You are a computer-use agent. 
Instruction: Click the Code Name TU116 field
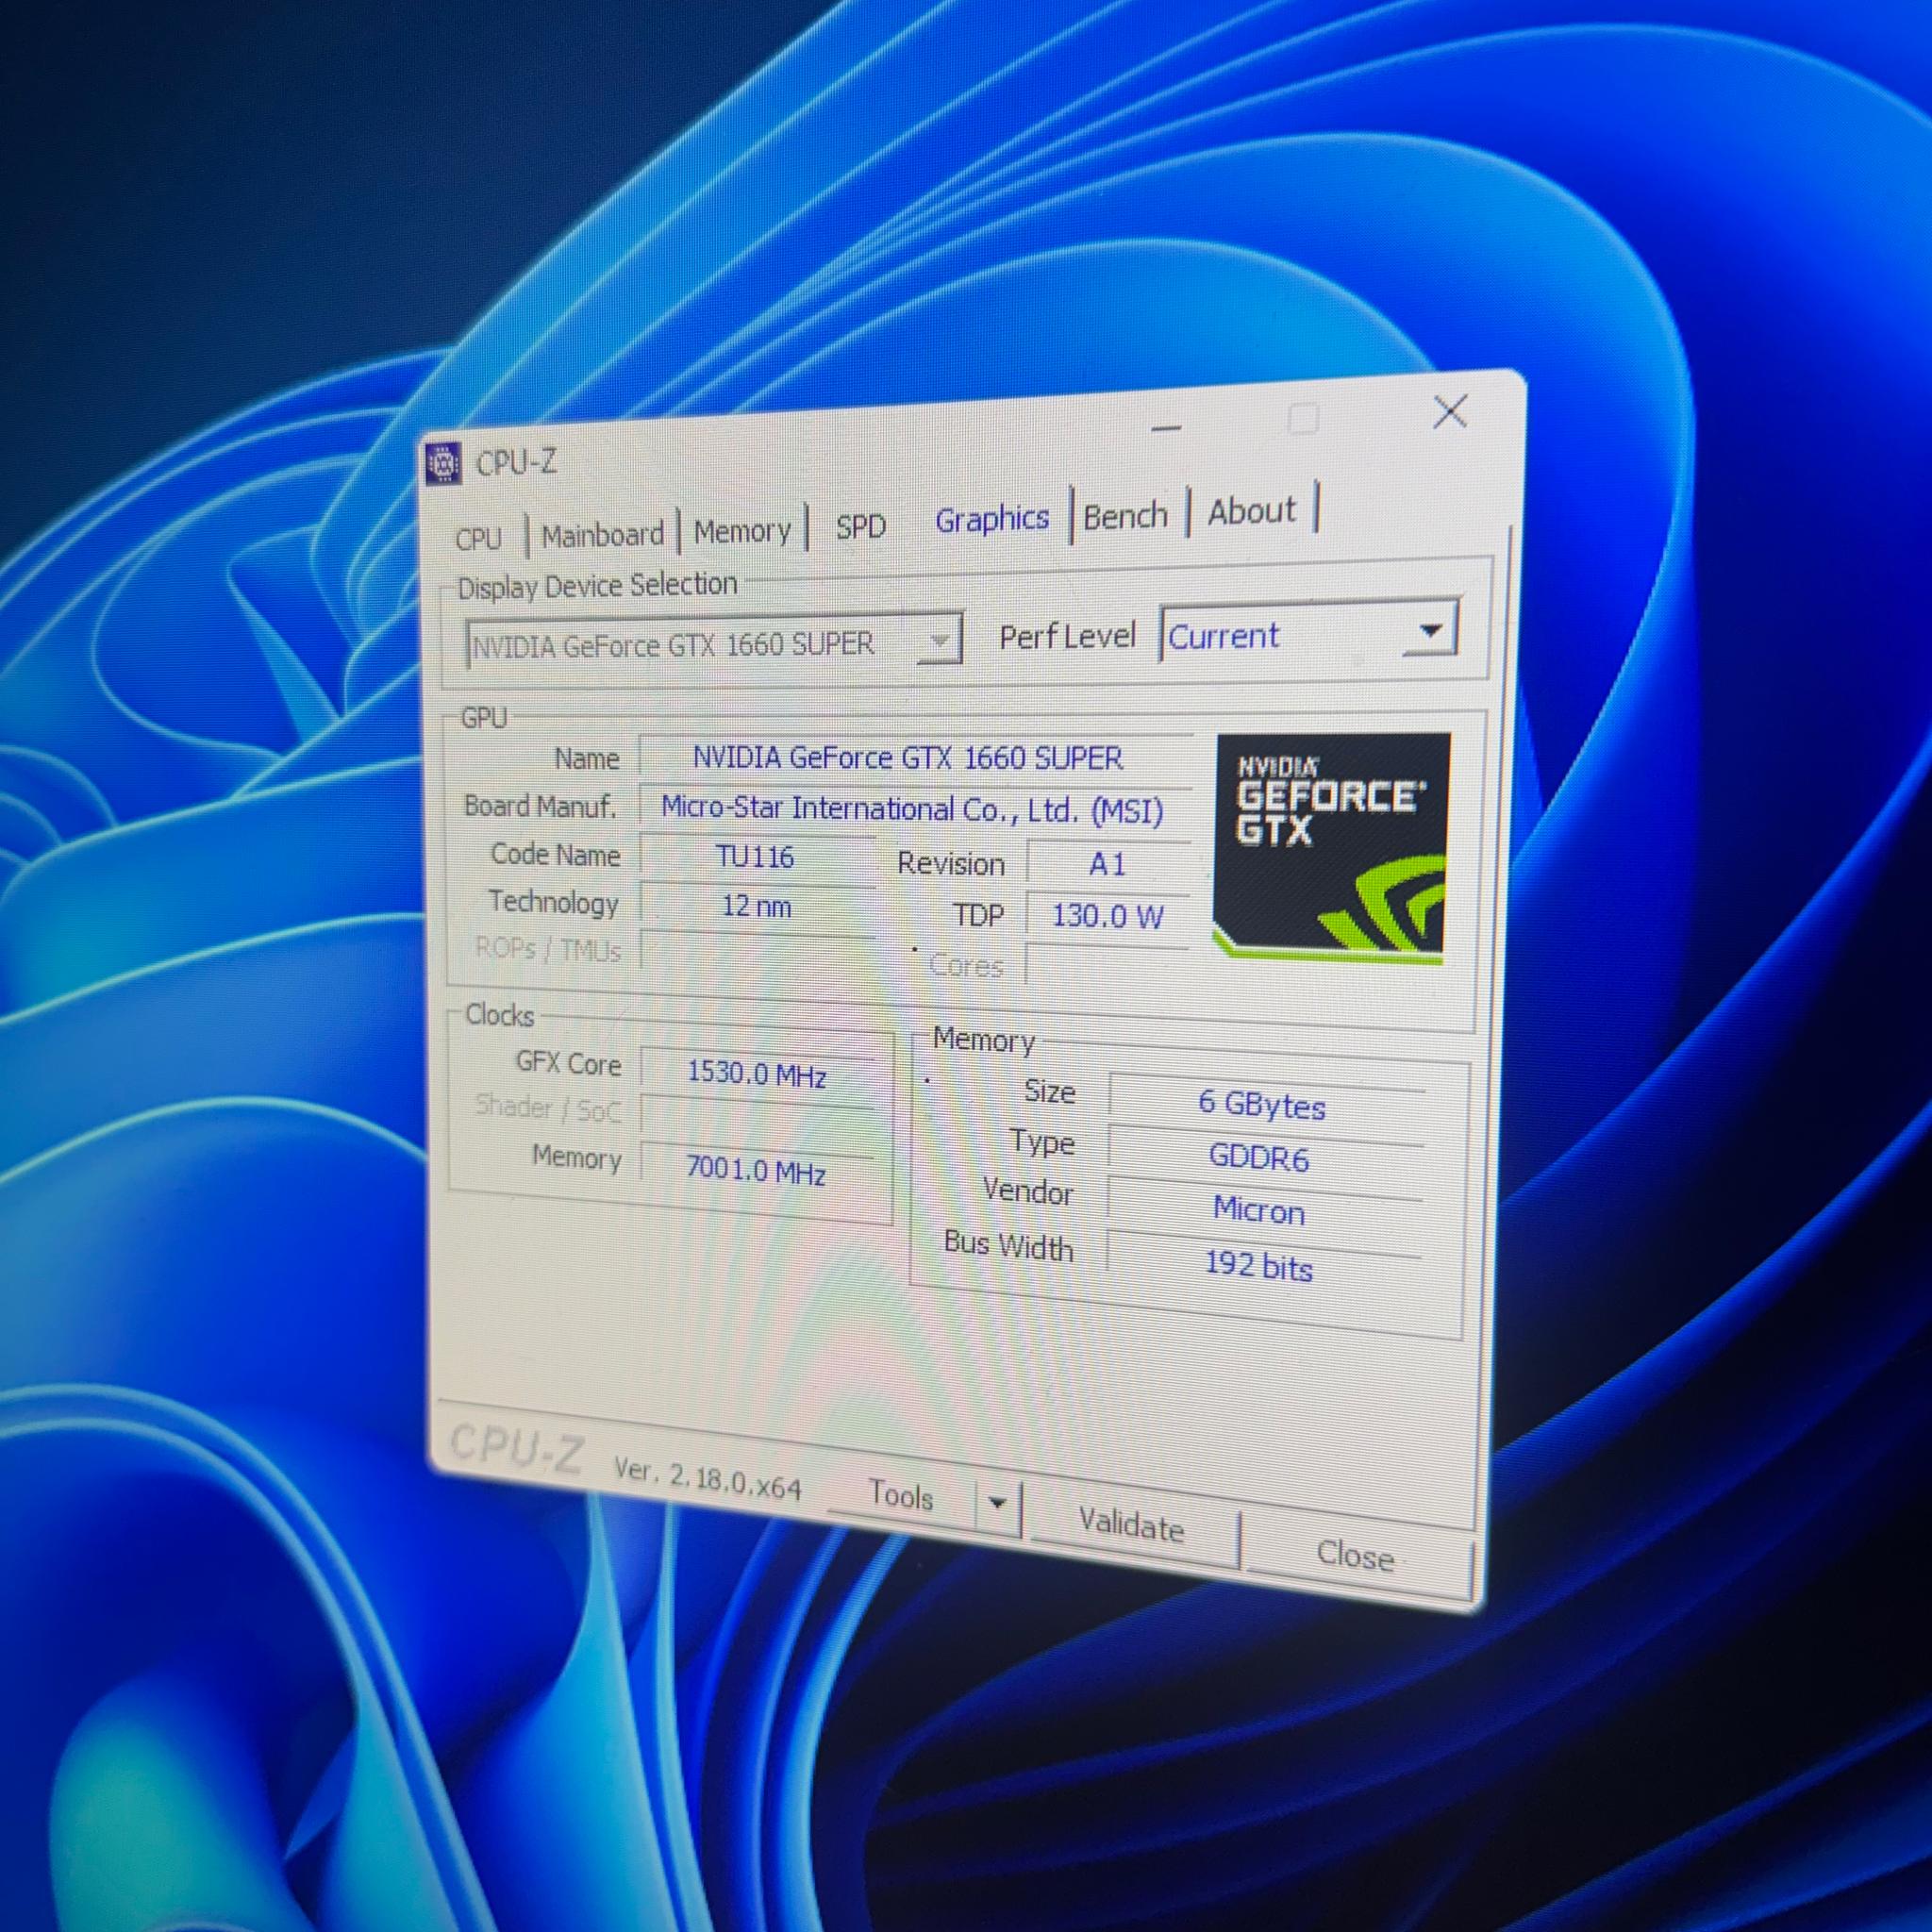pos(757,858)
